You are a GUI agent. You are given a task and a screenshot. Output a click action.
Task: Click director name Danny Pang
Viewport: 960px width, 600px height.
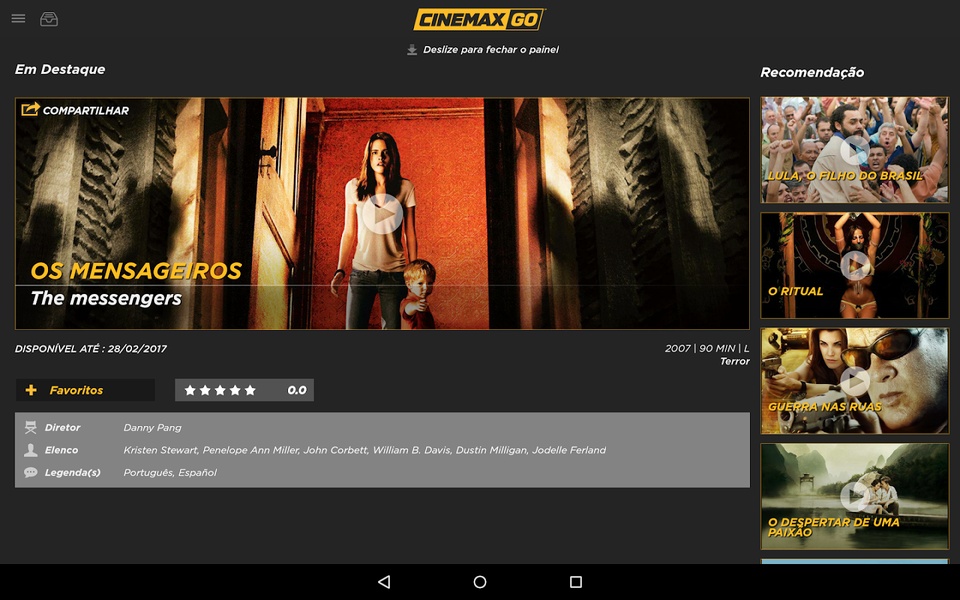pos(152,427)
